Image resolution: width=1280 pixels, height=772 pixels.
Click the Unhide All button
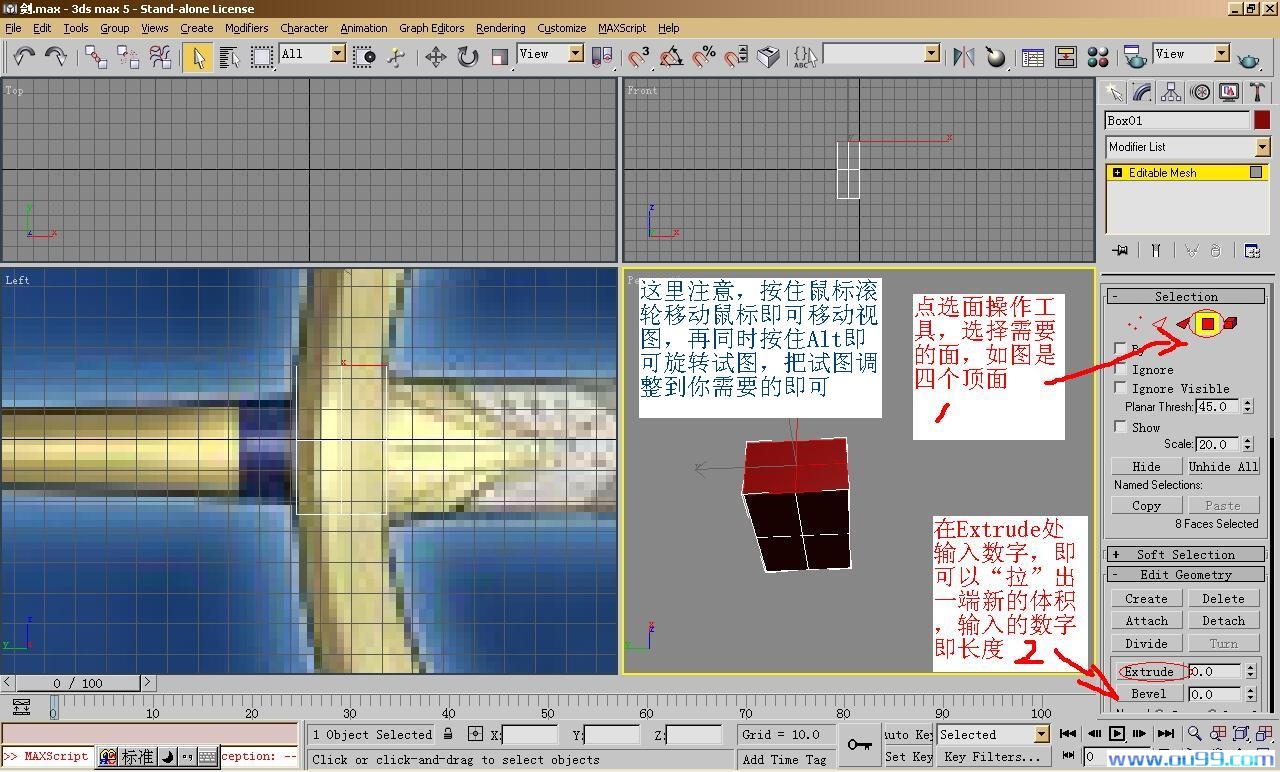pyautogui.click(x=1223, y=467)
